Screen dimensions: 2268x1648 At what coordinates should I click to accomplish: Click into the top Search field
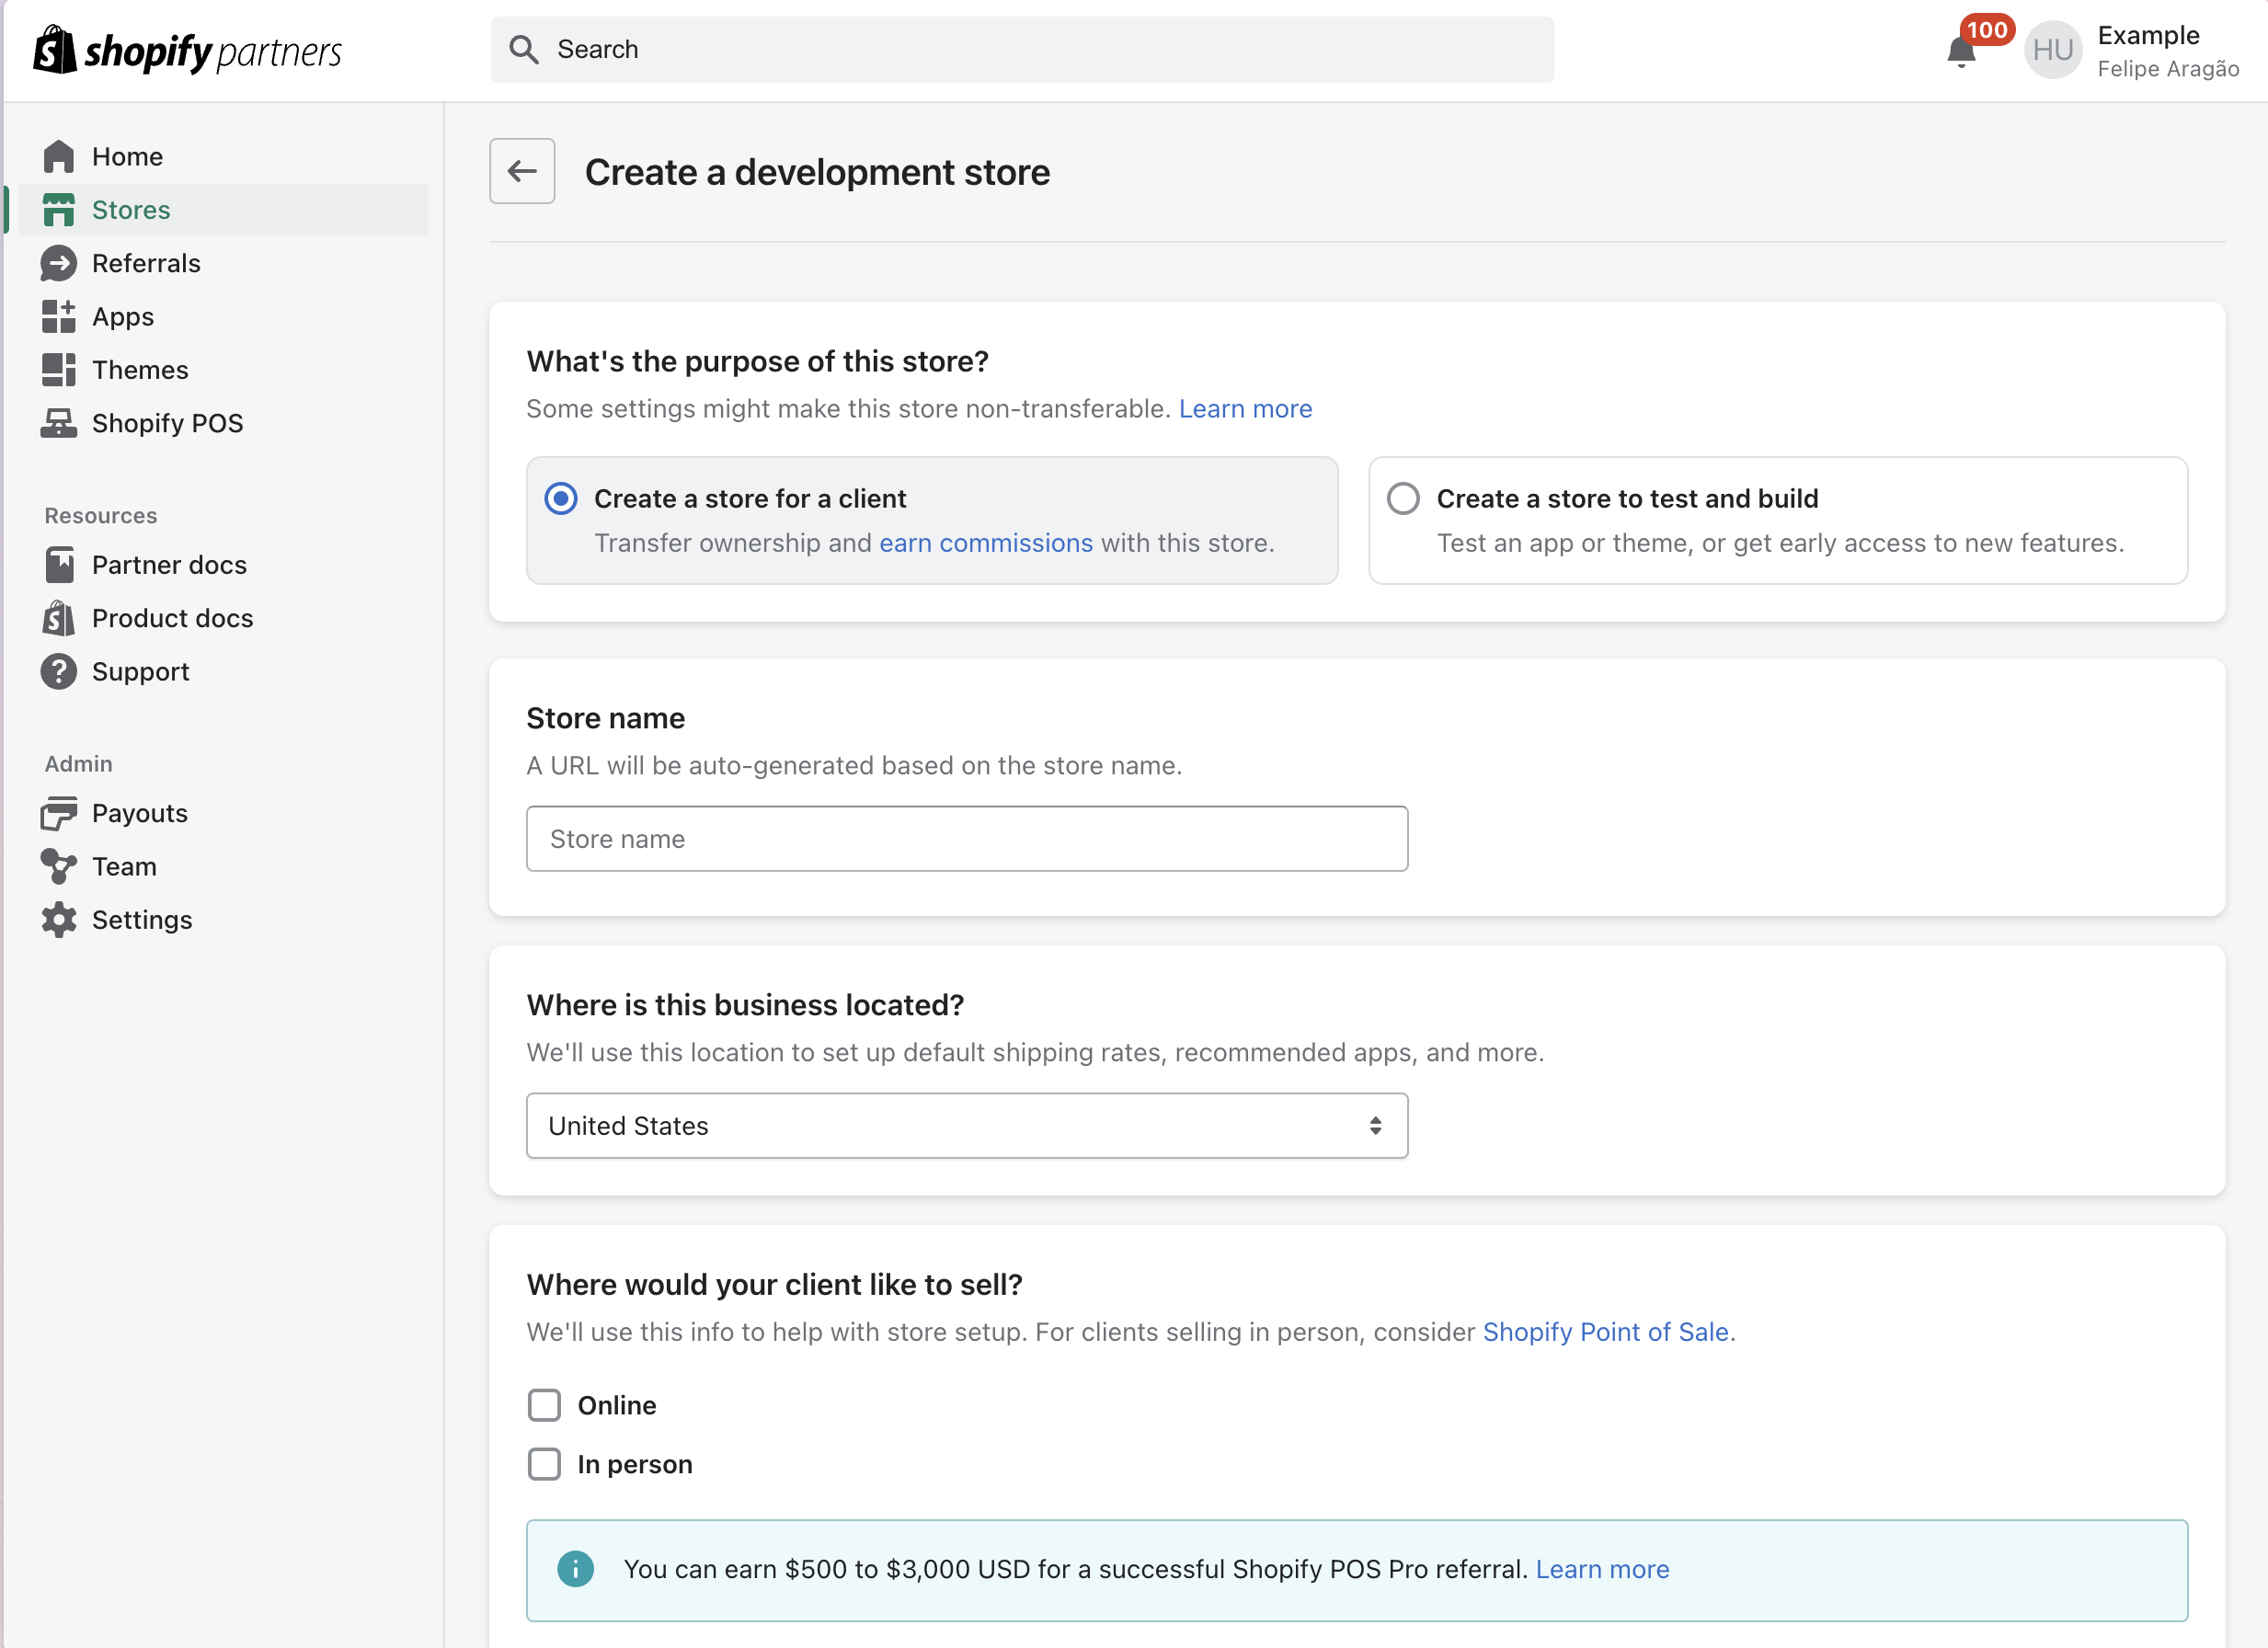(1022, 49)
